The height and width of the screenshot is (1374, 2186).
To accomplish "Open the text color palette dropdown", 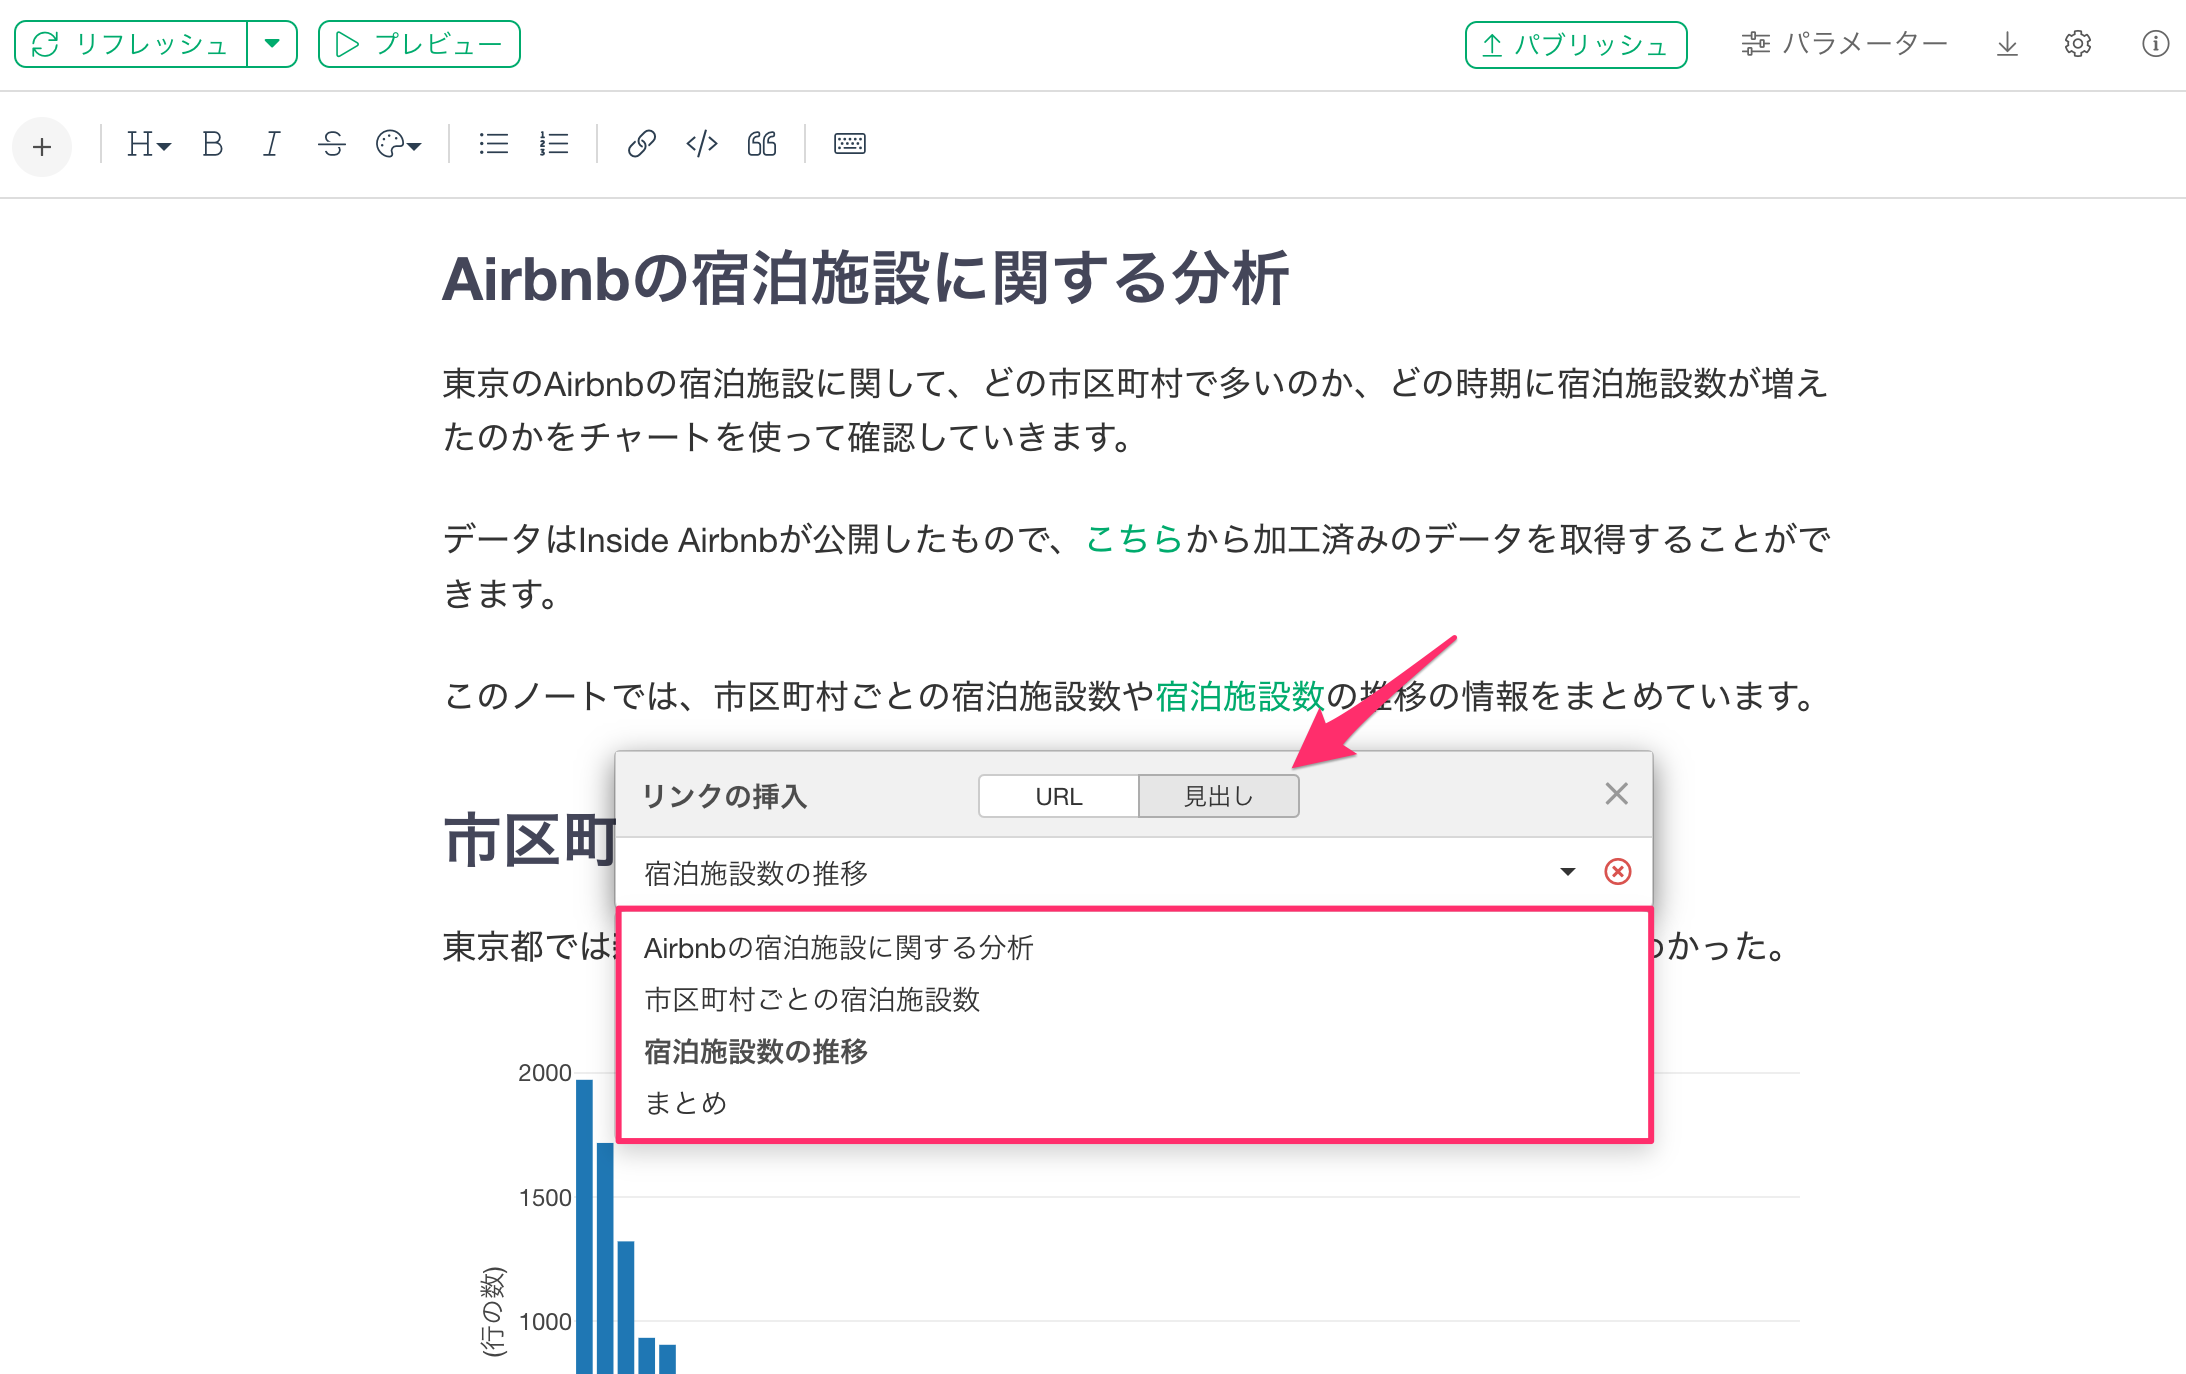I will [x=398, y=144].
